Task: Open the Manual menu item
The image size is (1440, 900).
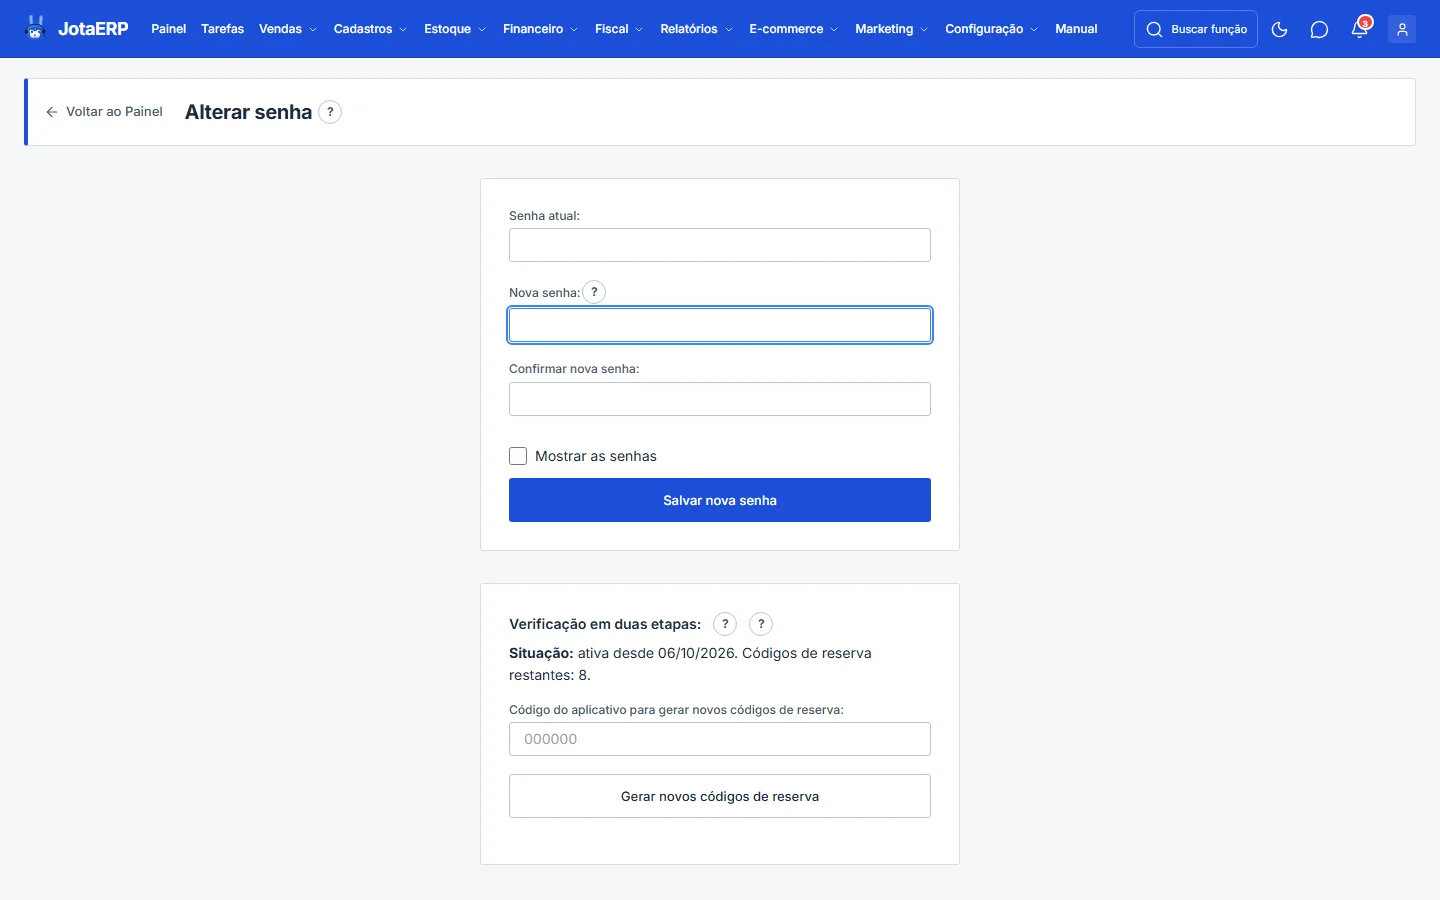Action: (x=1076, y=29)
